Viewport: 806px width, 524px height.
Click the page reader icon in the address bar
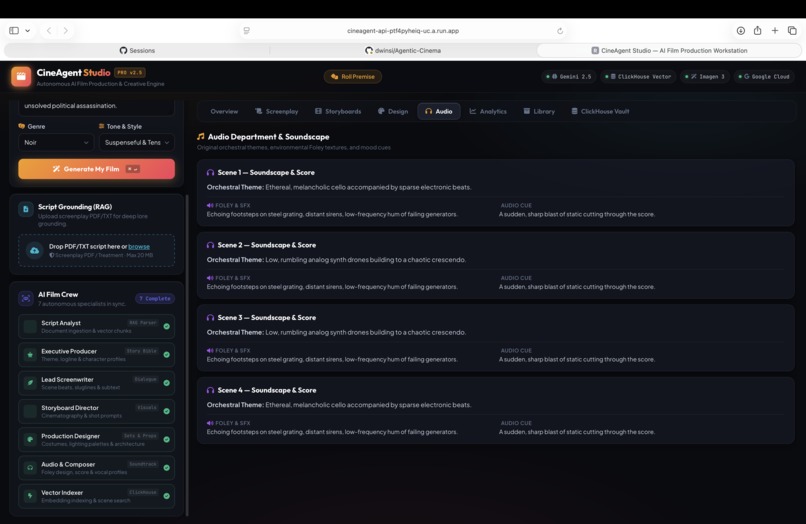(247, 31)
